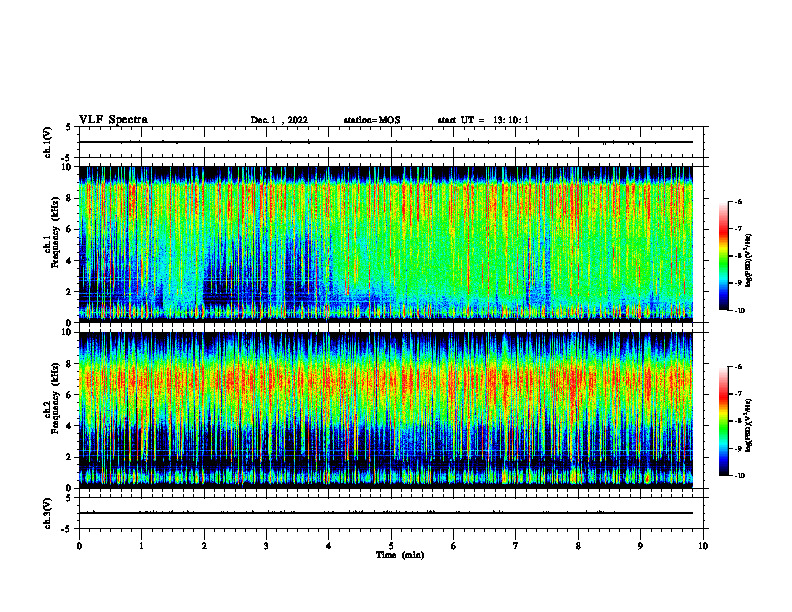Viewport: 792px width, 612px height.
Task: Click time axis tick label "1"
Action: coord(141,546)
